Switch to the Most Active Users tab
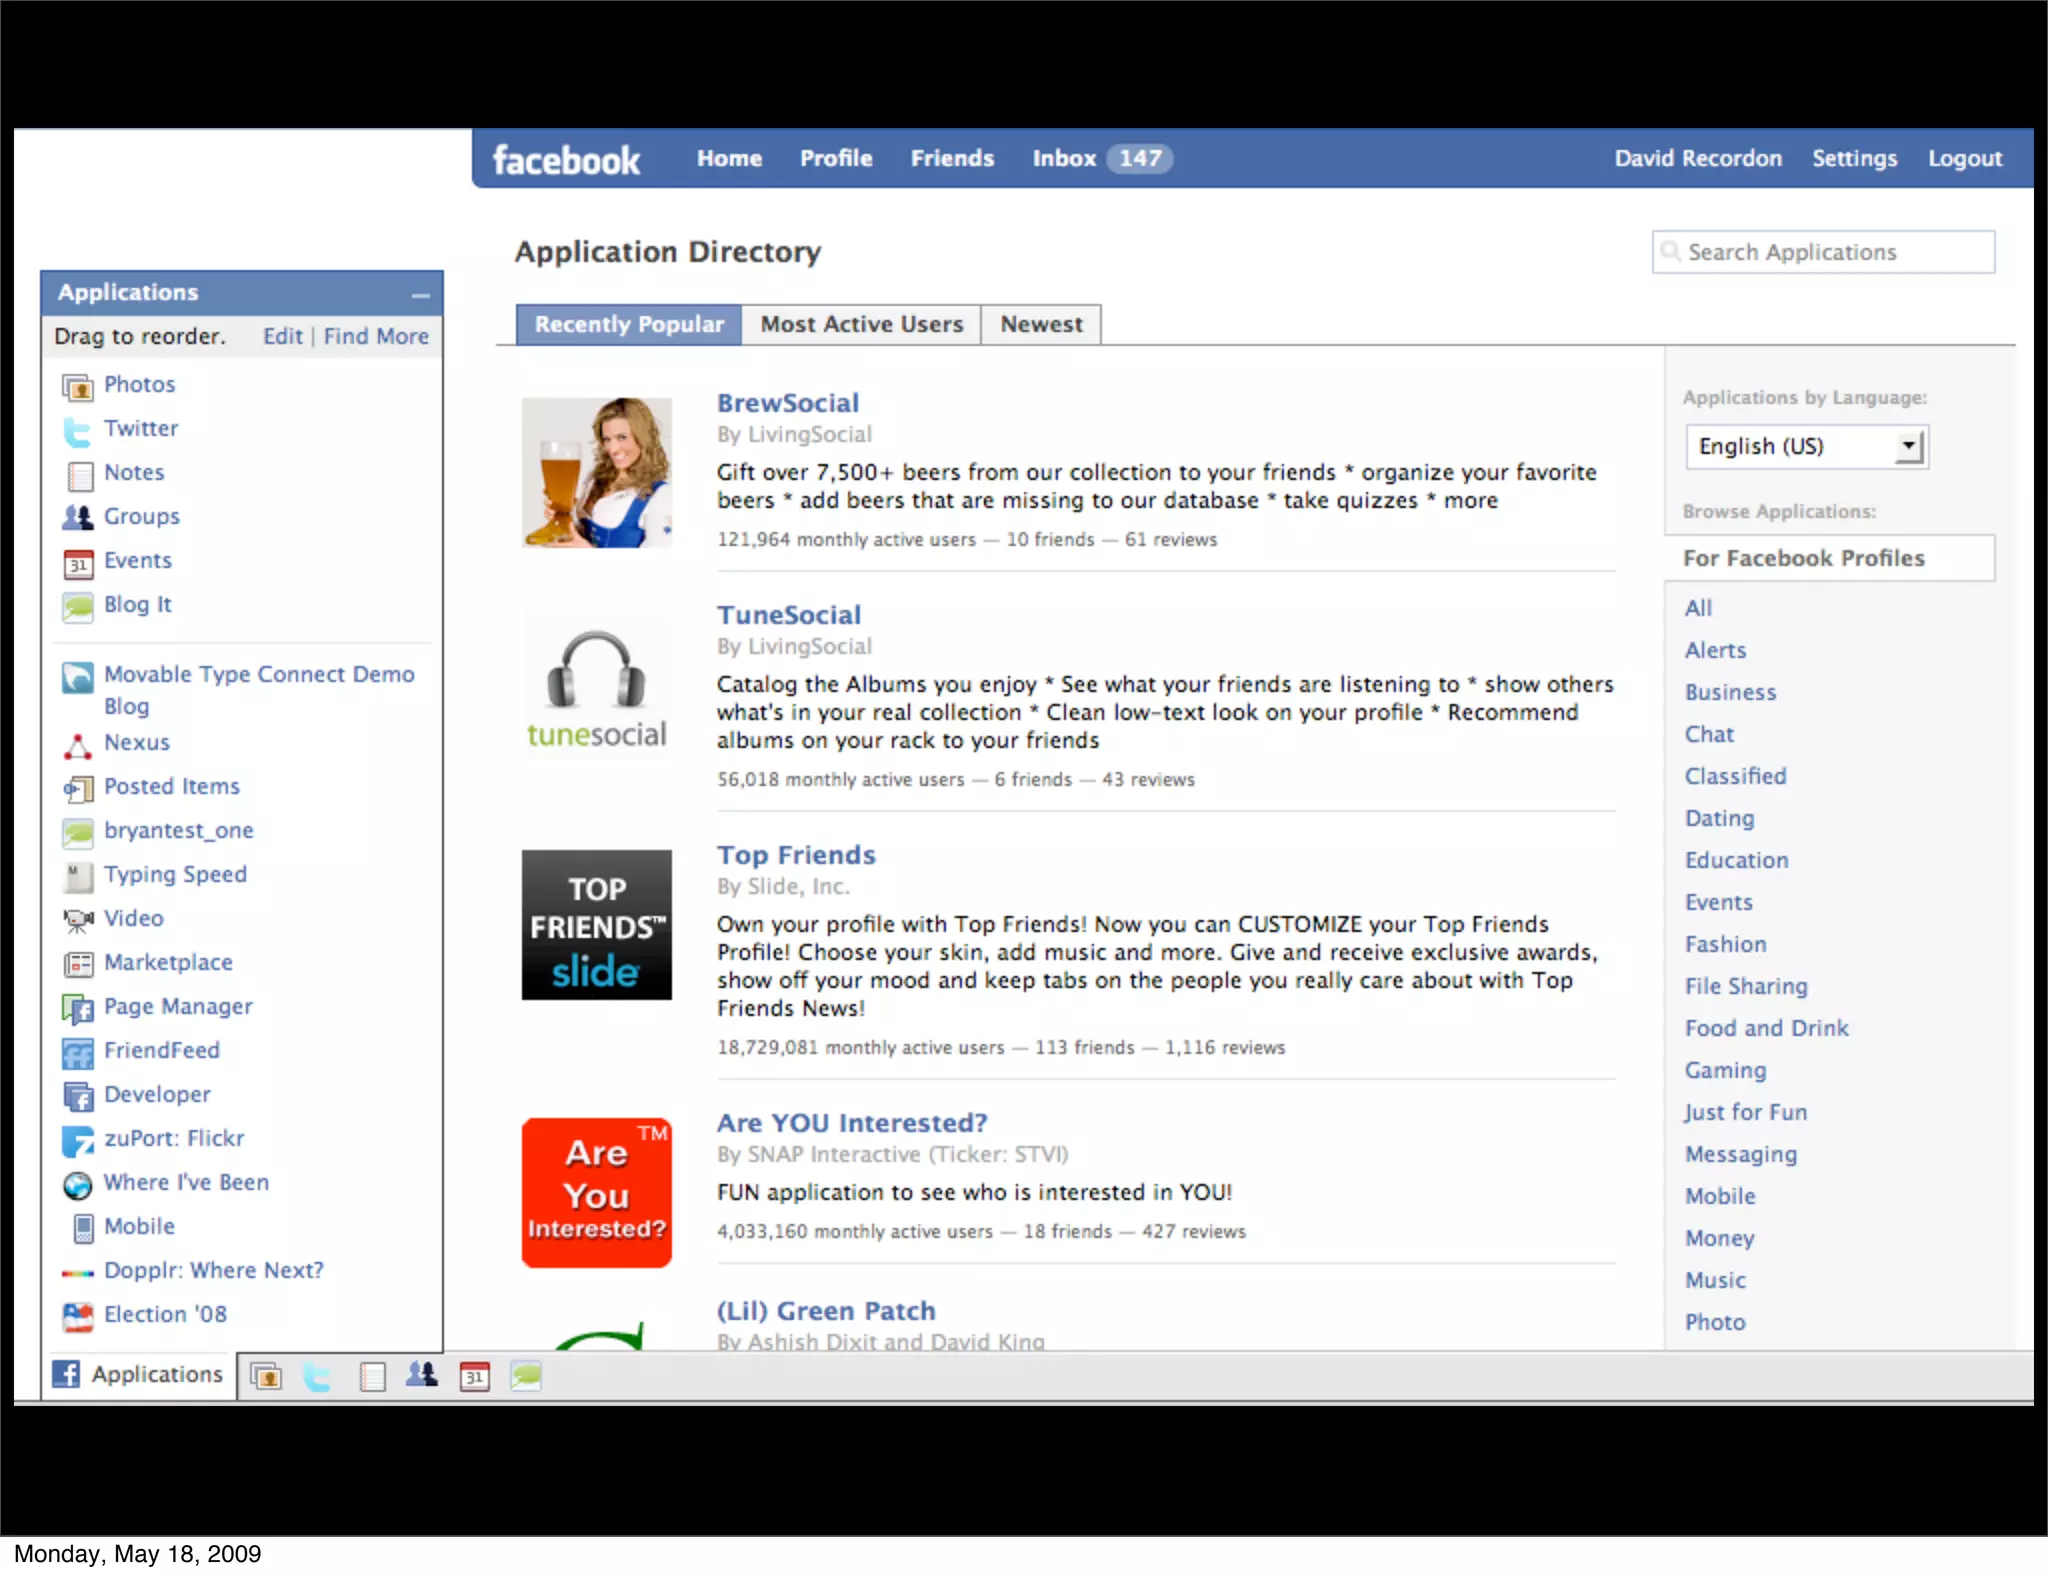The width and height of the screenshot is (2048, 1576). (861, 325)
